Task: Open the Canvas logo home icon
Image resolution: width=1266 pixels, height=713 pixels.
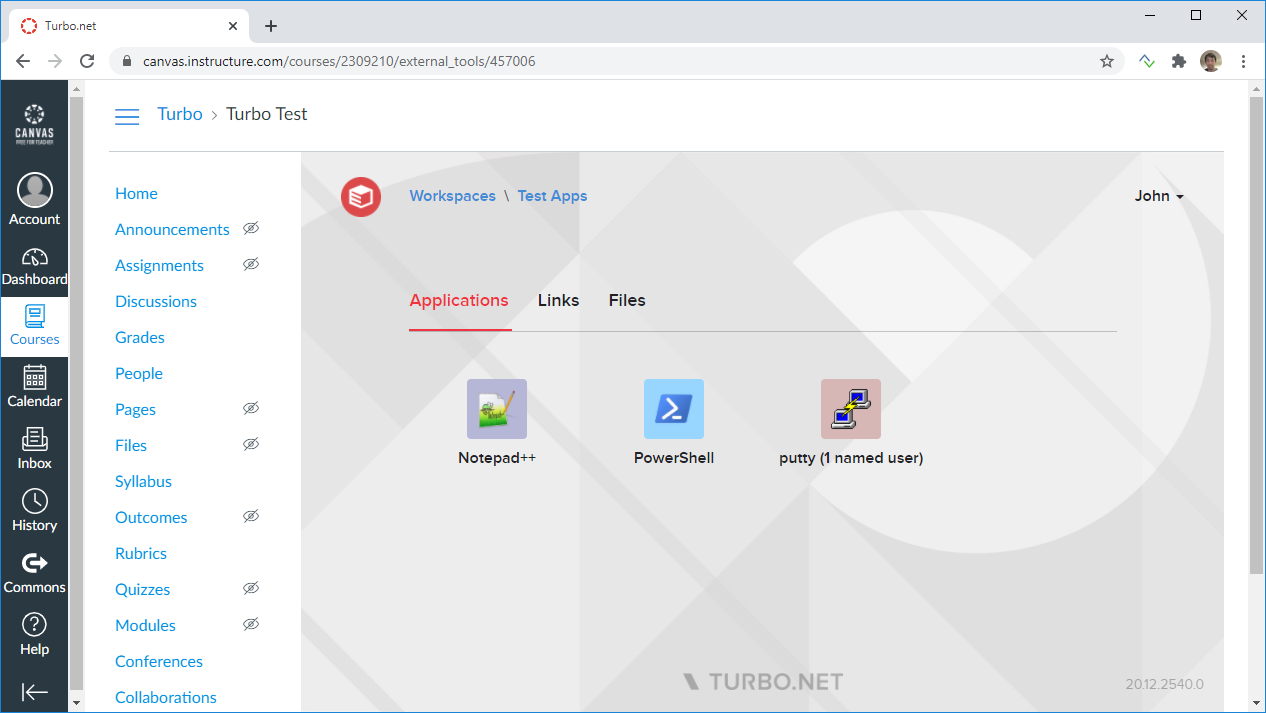Action: 34,124
